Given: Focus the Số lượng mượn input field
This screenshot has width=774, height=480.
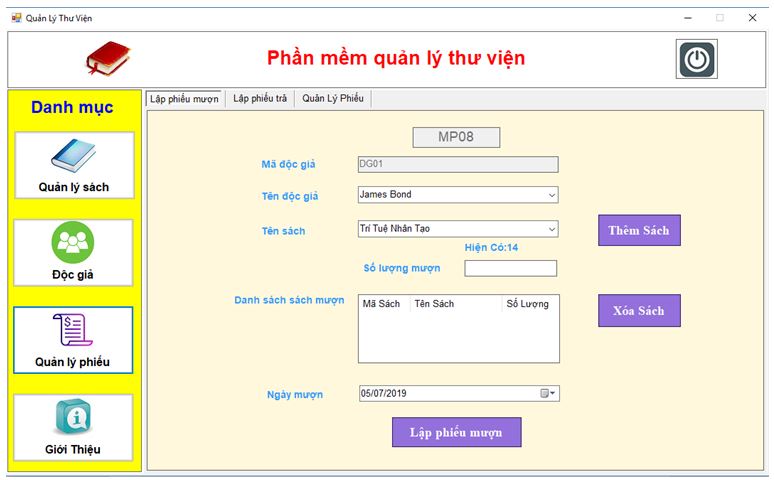Looking at the screenshot, I should [510, 269].
